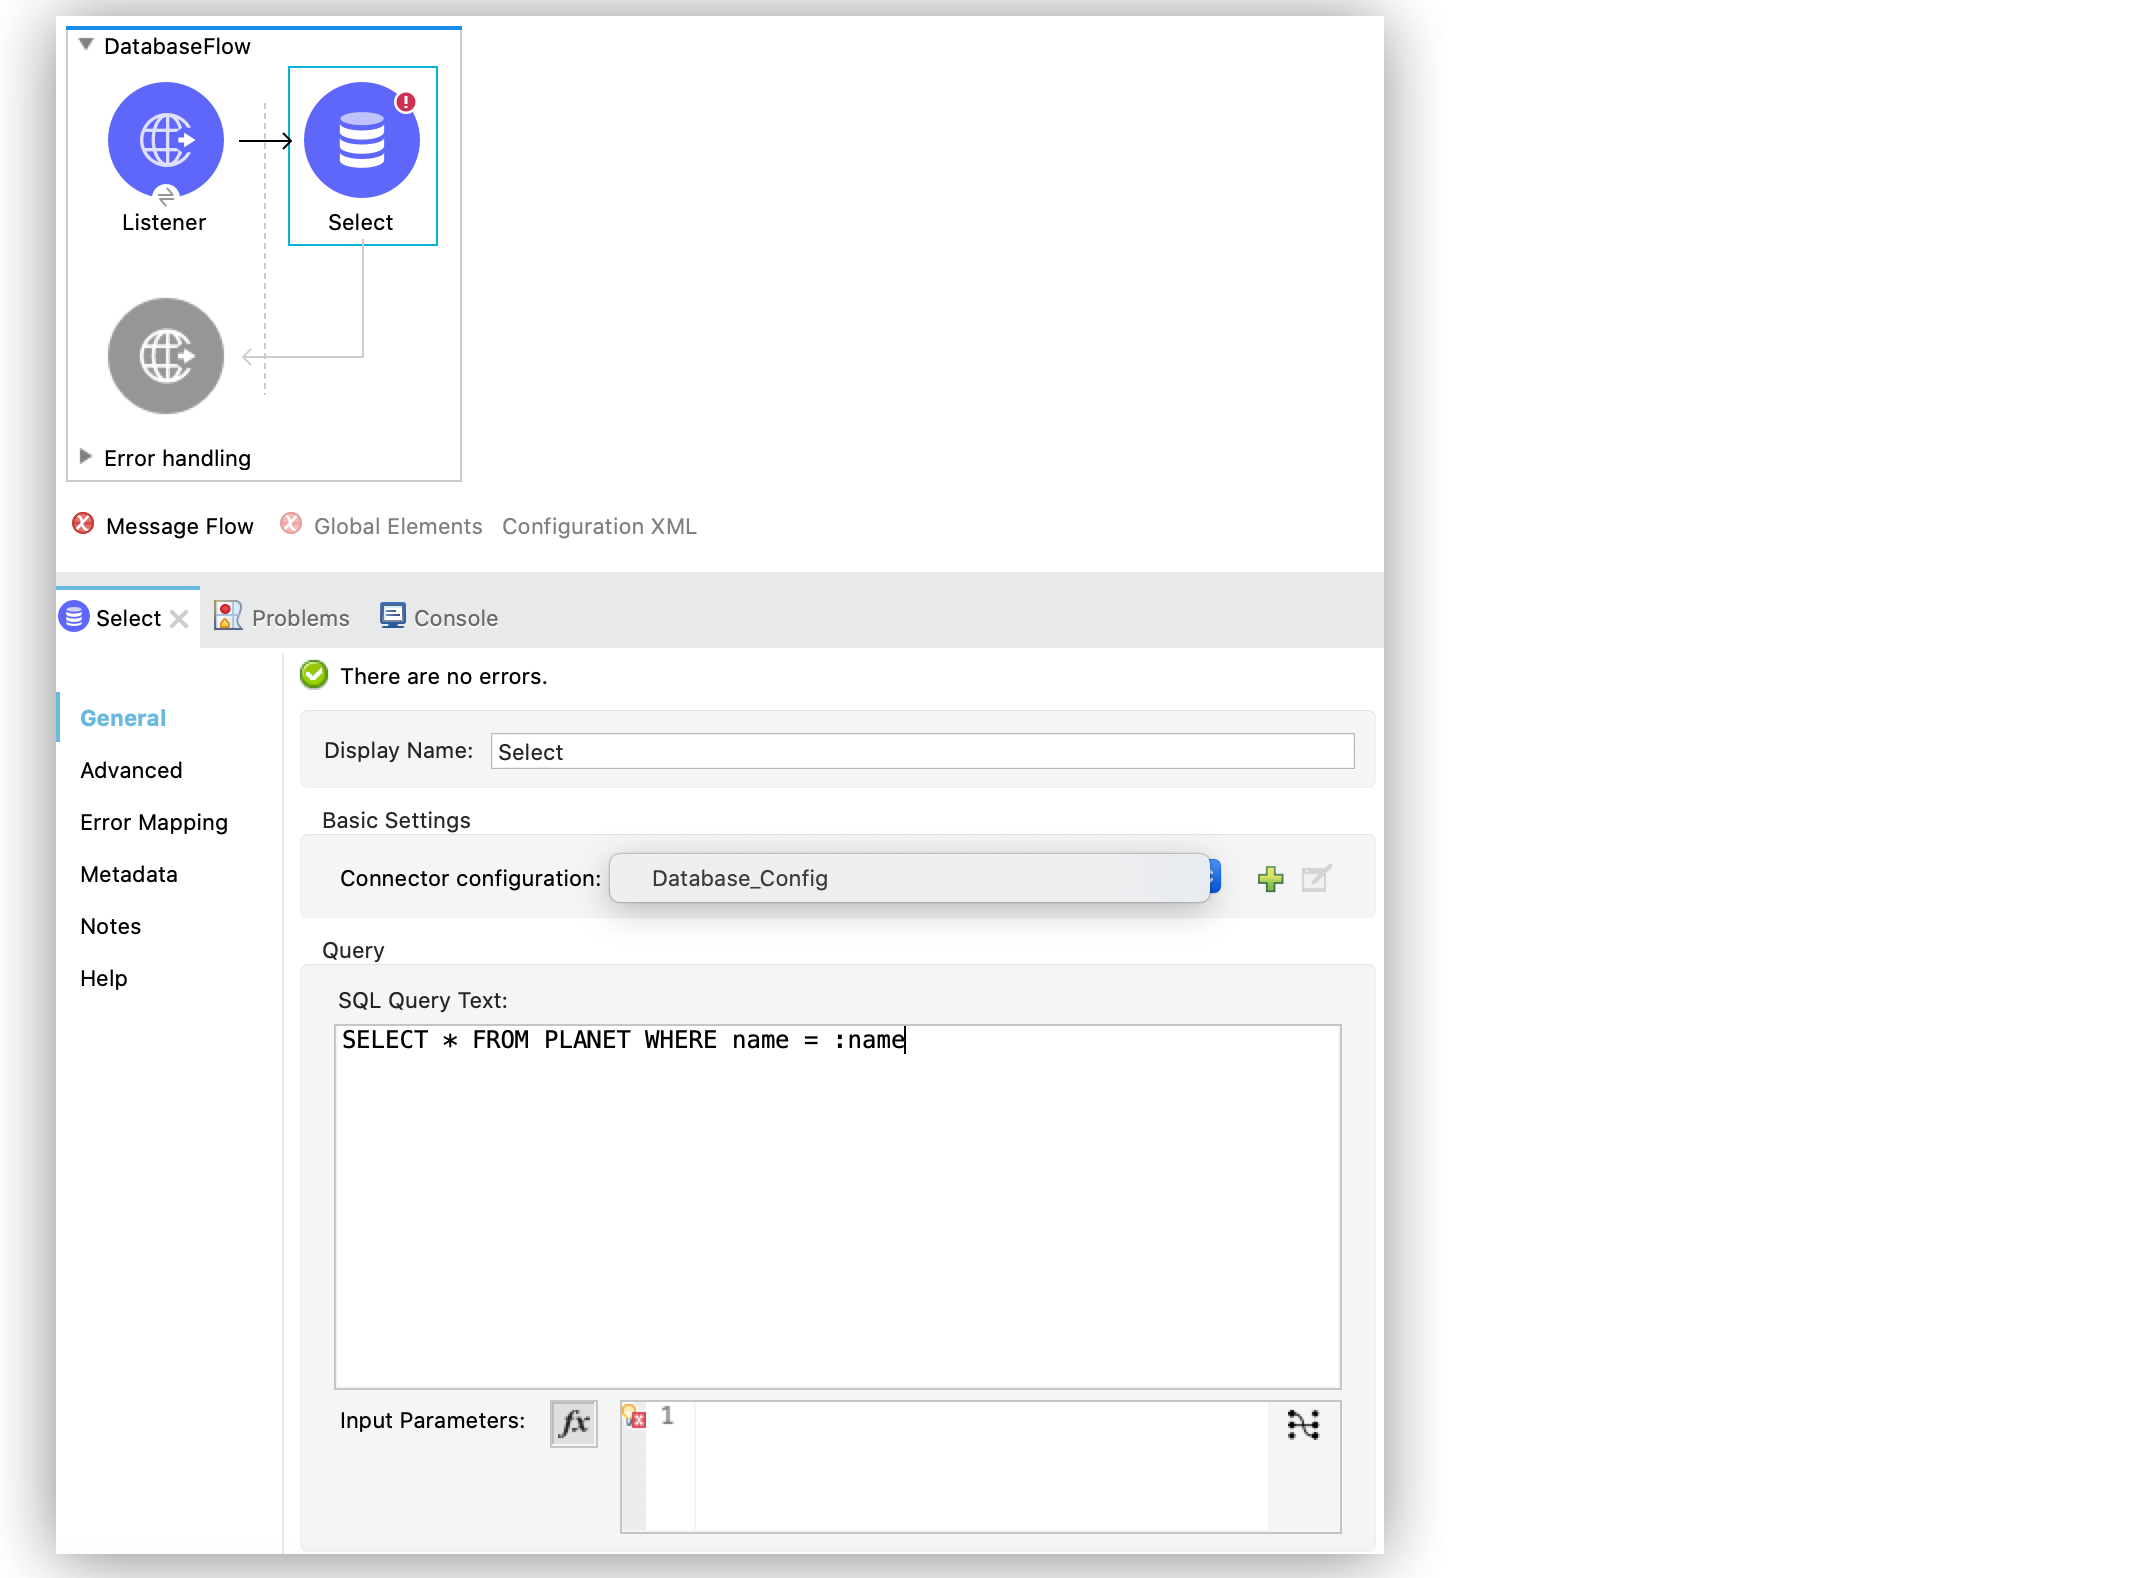The height and width of the screenshot is (1578, 2142).
Task: Switch to the Global Elements view
Action: (397, 525)
